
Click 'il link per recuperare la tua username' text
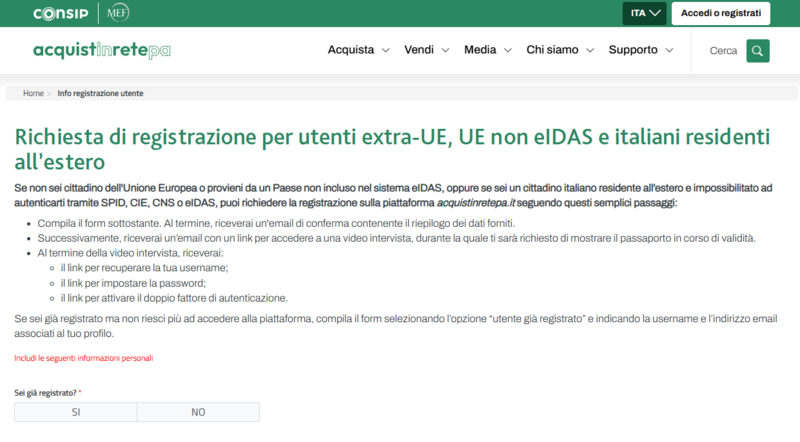coord(144,268)
